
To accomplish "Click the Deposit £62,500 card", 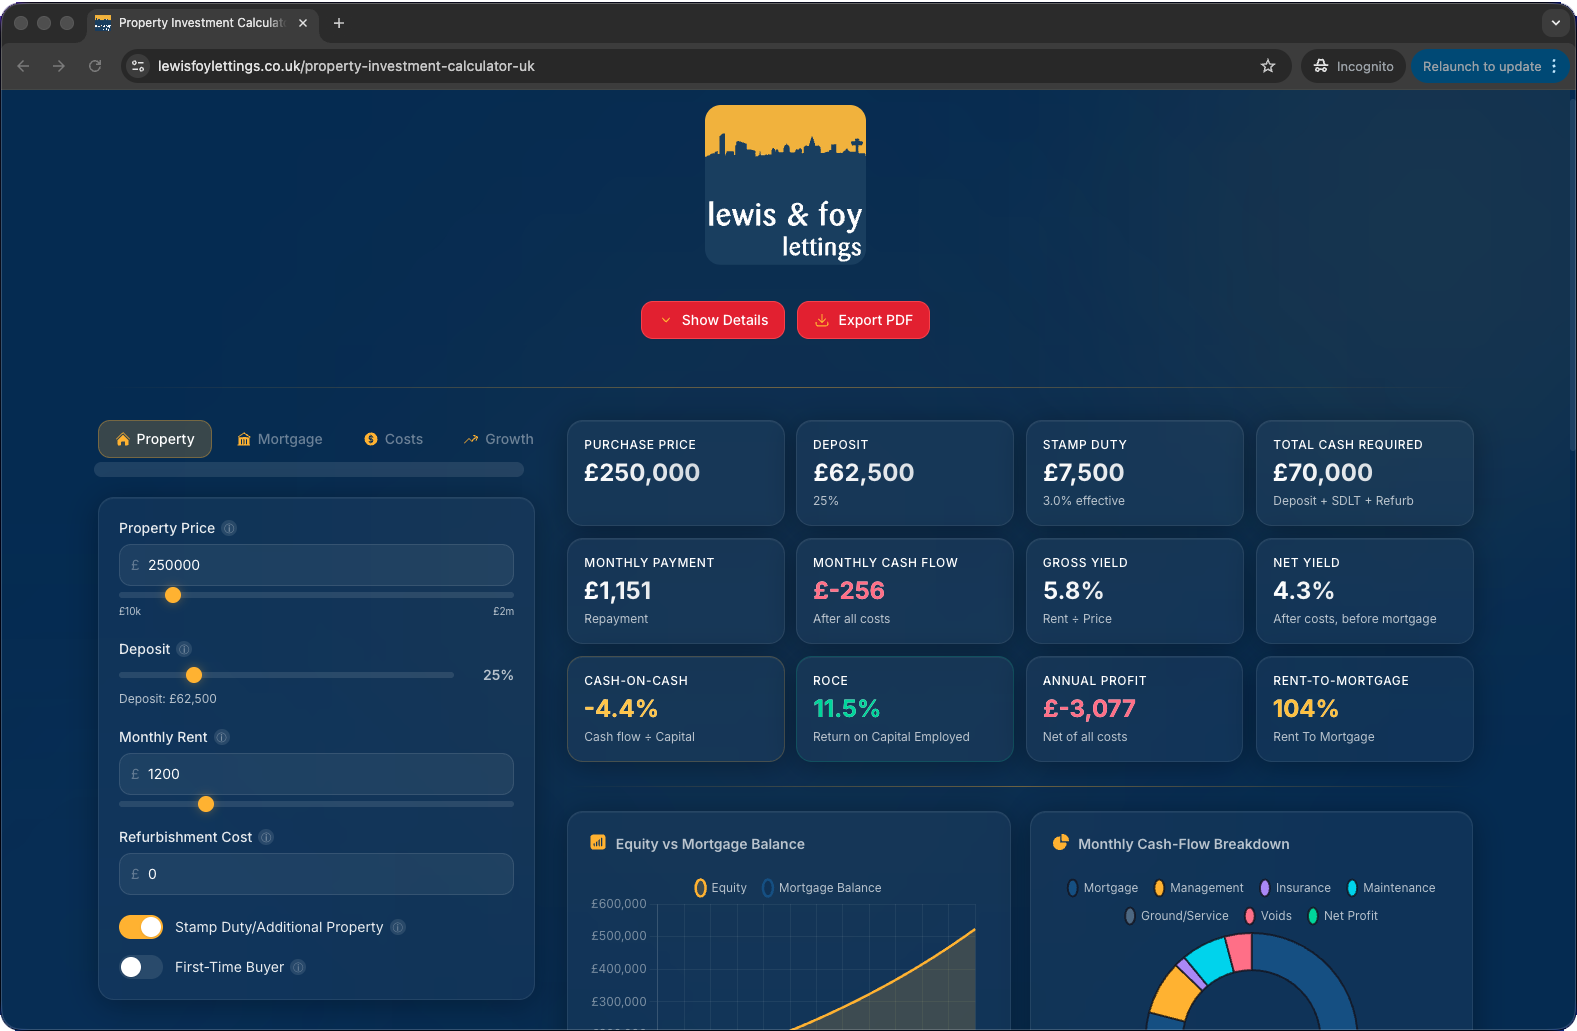I will 905,473.
